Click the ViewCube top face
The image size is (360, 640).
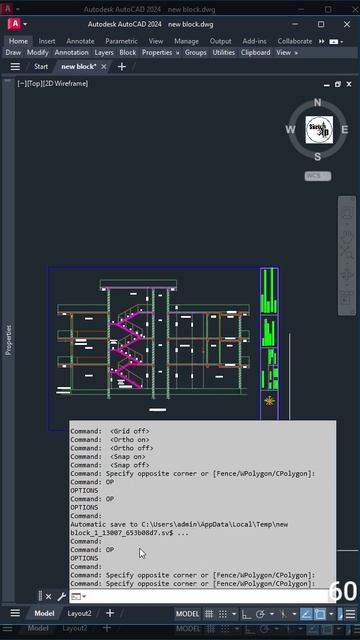pos(319,130)
